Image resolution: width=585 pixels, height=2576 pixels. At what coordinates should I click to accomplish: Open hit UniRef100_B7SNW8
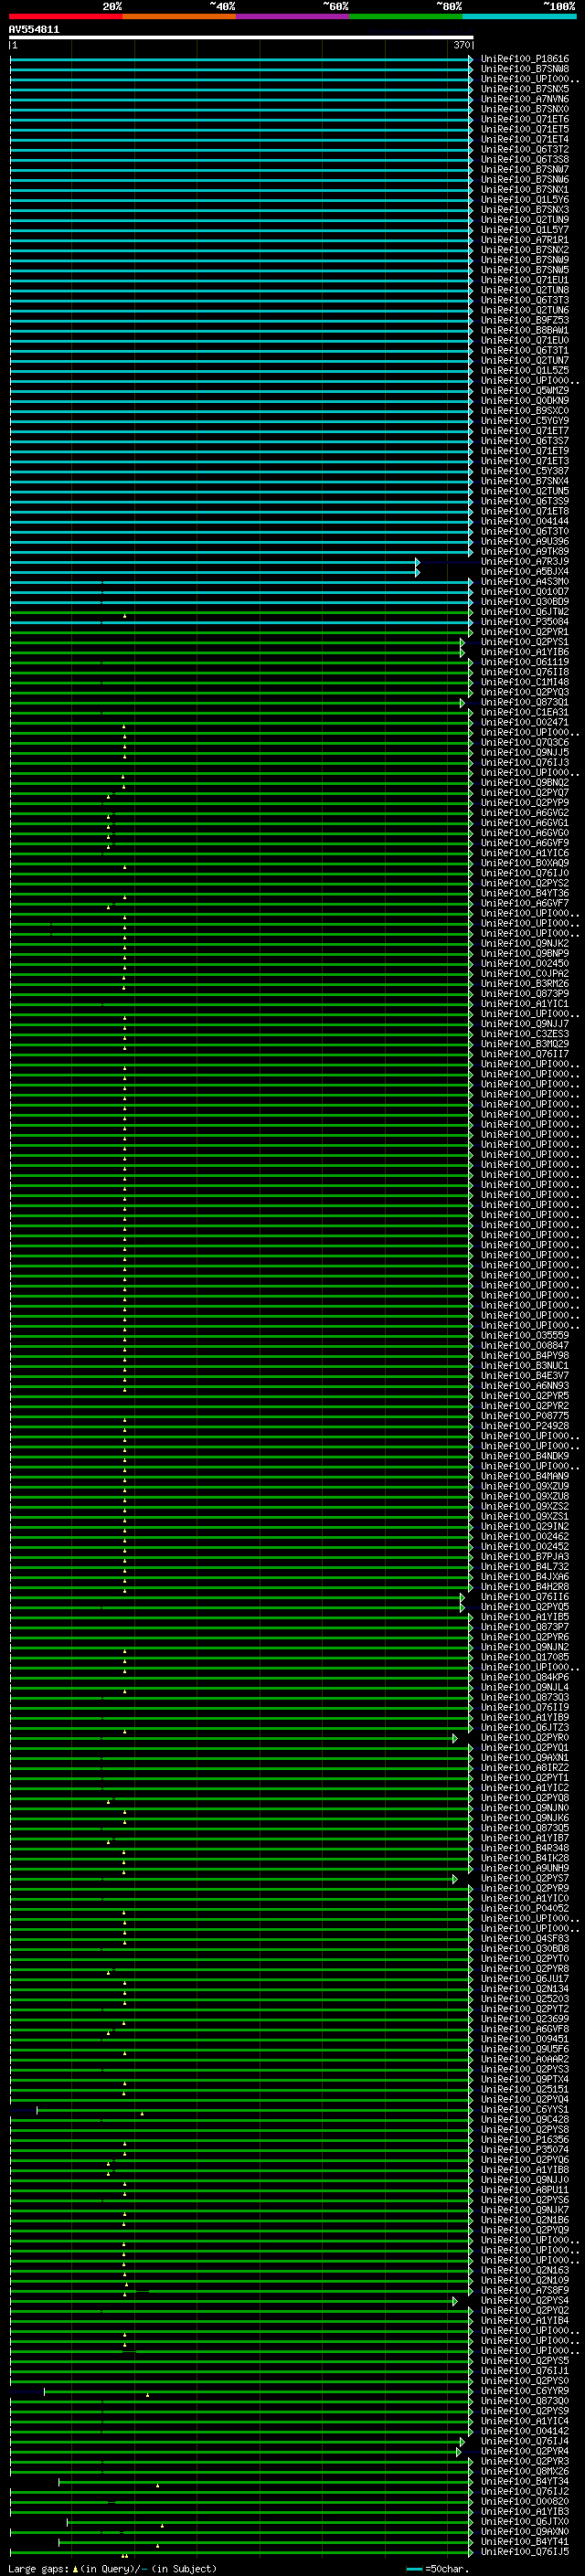(524, 69)
